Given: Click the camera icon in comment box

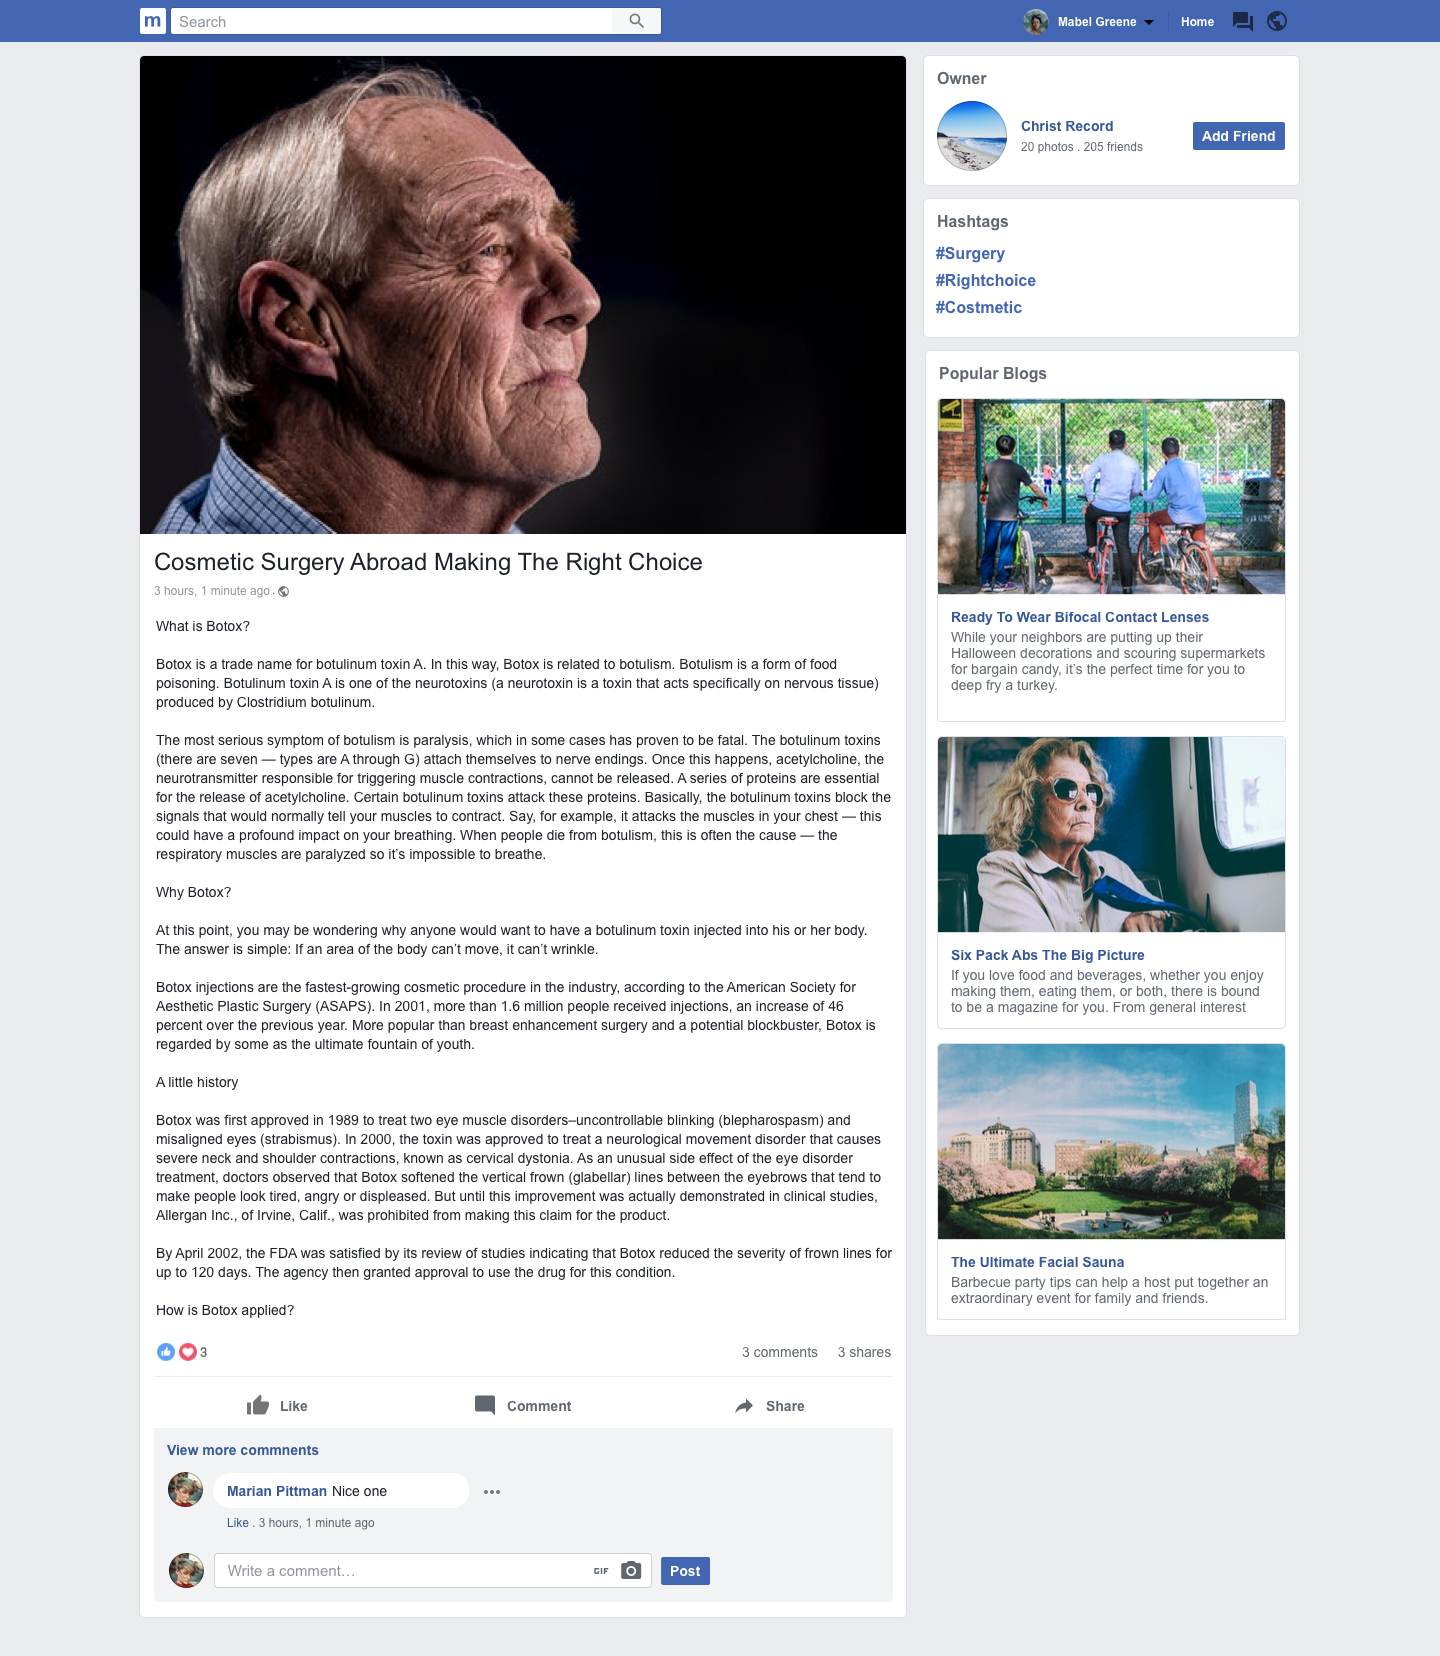Looking at the screenshot, I should click(631, 1570).
